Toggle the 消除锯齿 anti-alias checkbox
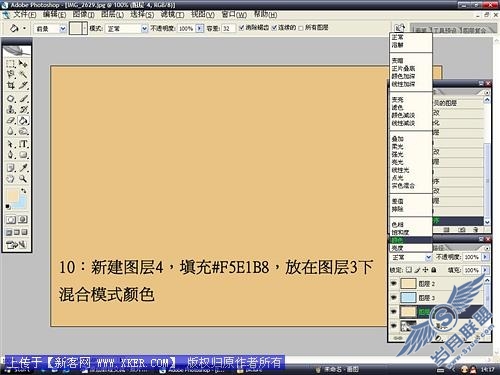This screenshot has width=500, height=375. tap(241, 28)
